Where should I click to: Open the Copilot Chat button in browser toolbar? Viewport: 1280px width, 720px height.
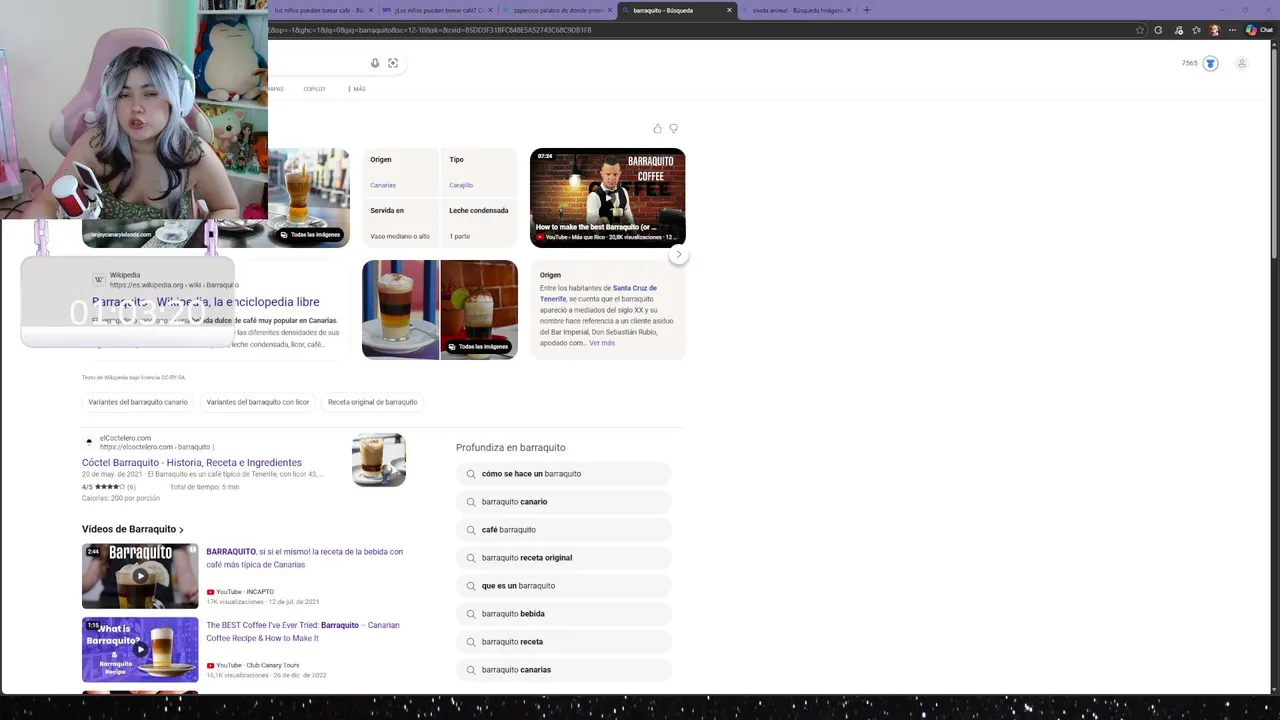tap(1258, 30)
